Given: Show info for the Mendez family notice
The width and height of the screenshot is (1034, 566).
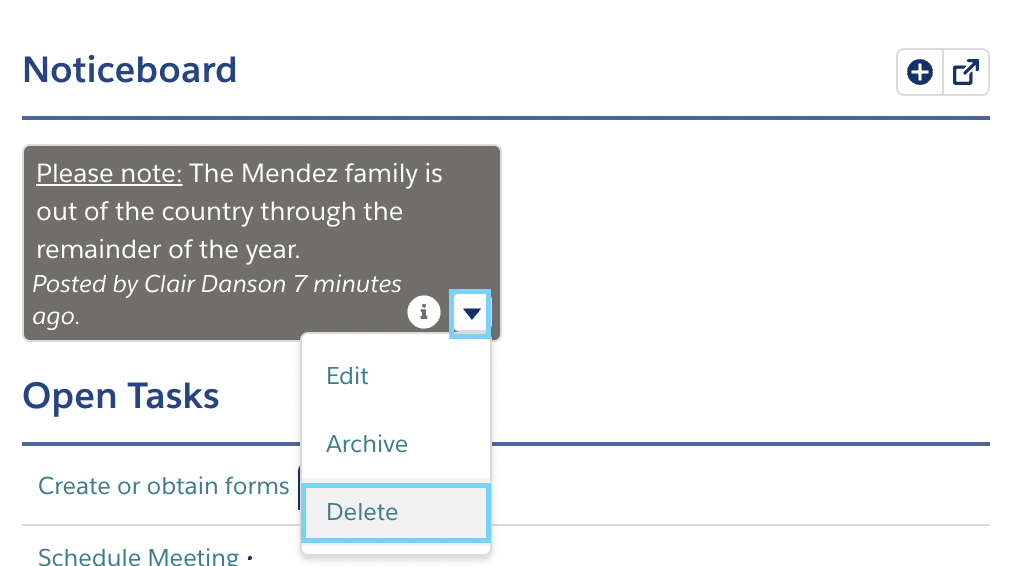Looking at the screenshot, I should pos(423,311).
